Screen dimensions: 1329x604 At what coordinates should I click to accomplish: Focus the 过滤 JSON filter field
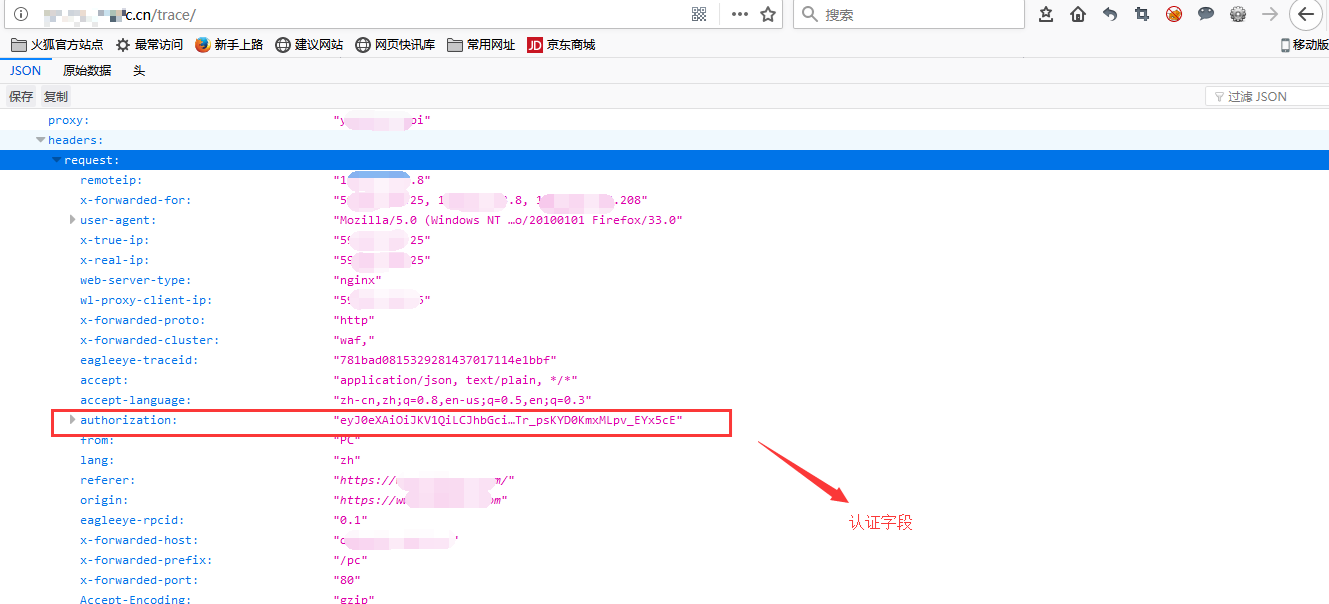click(1267, 97)
